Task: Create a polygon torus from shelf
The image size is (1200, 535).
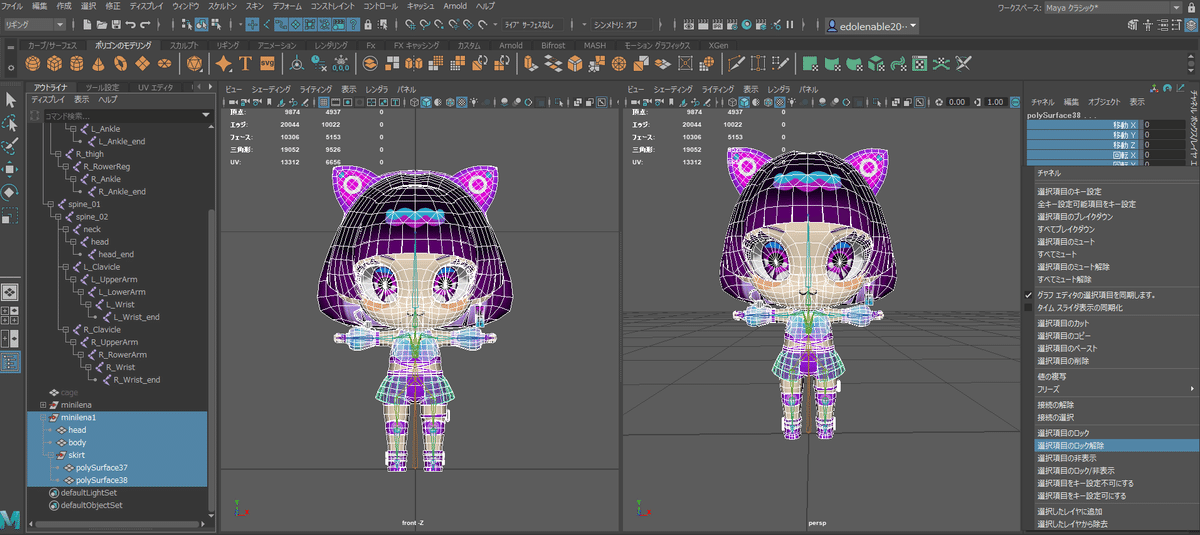Action: tap(121, 64)
